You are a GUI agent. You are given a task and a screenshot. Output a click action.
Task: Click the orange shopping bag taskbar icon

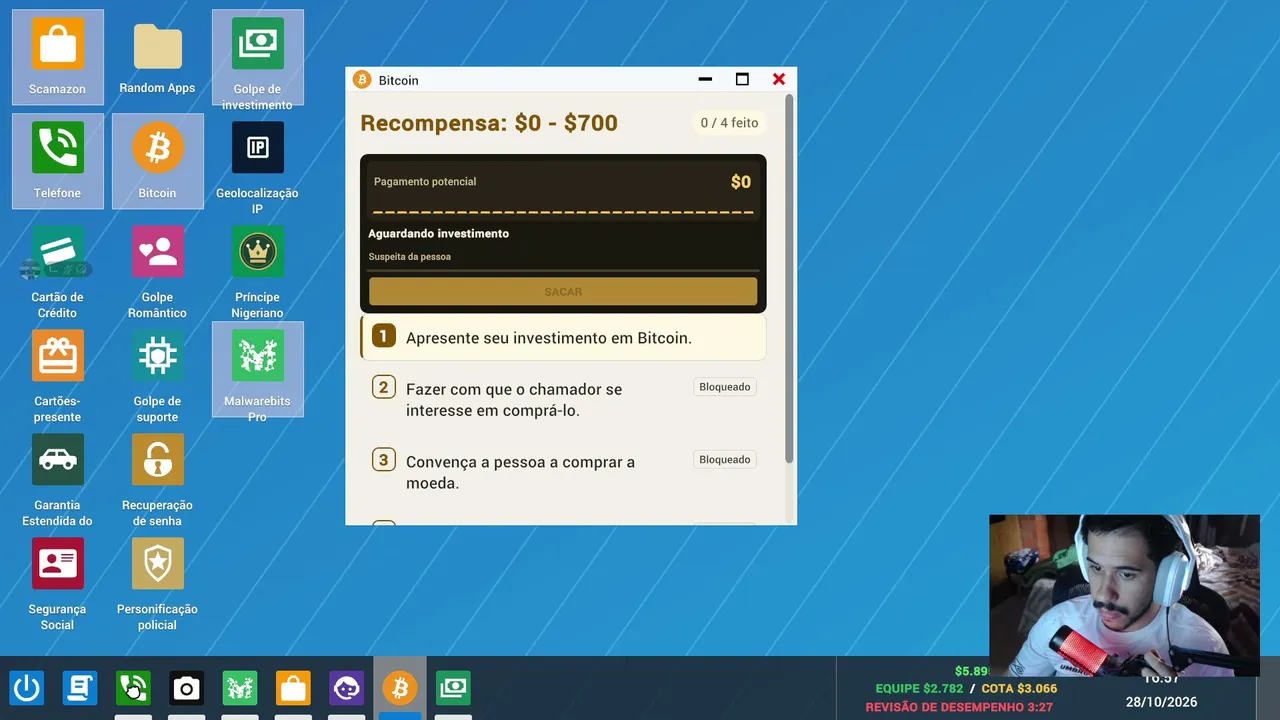pyautogui.click(x=293, y=688)
